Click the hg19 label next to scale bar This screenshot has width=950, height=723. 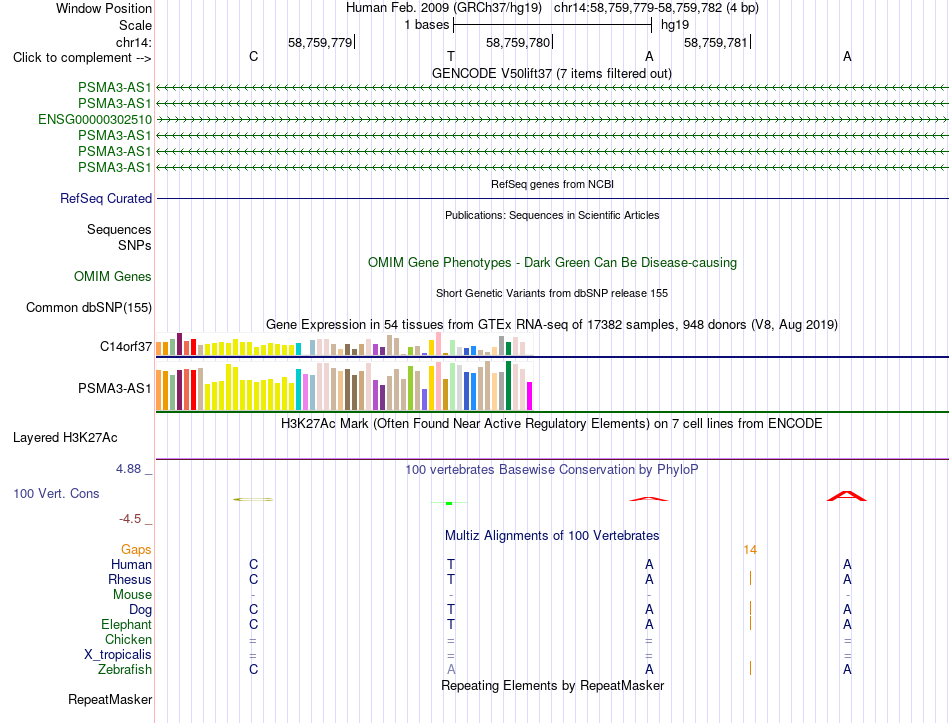pos(675,25)
